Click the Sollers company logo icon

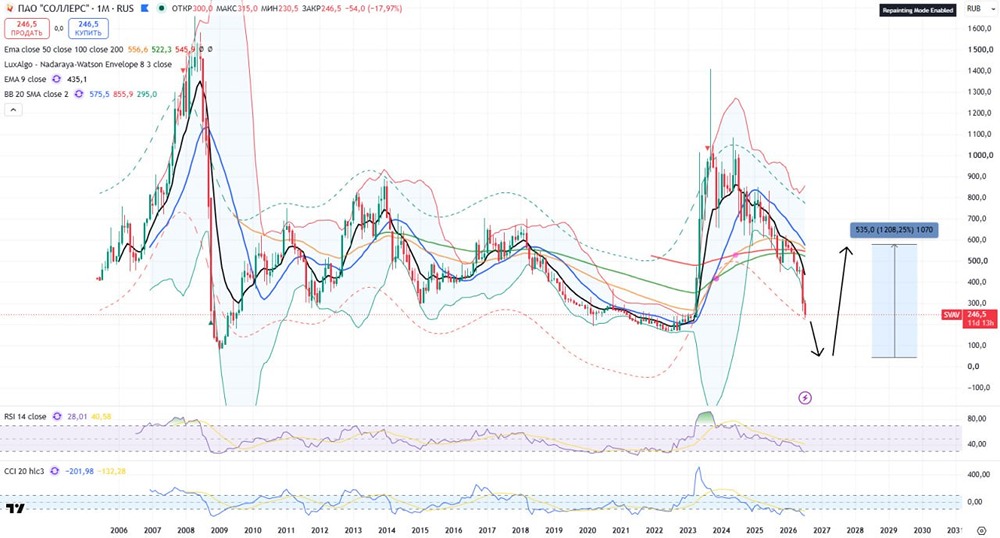click(x=9, y=9)
